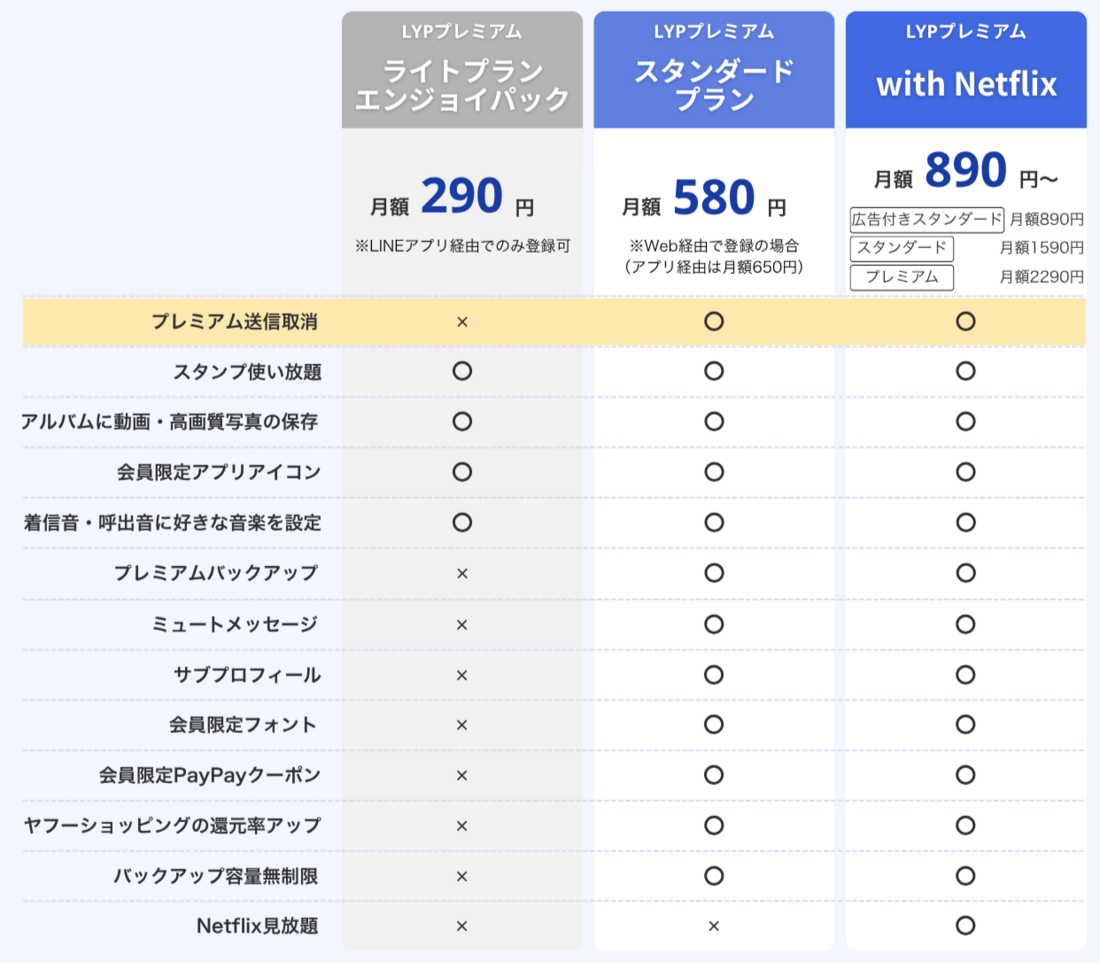Click Light plan circle for アルバム row

click(x=462, y=422)
